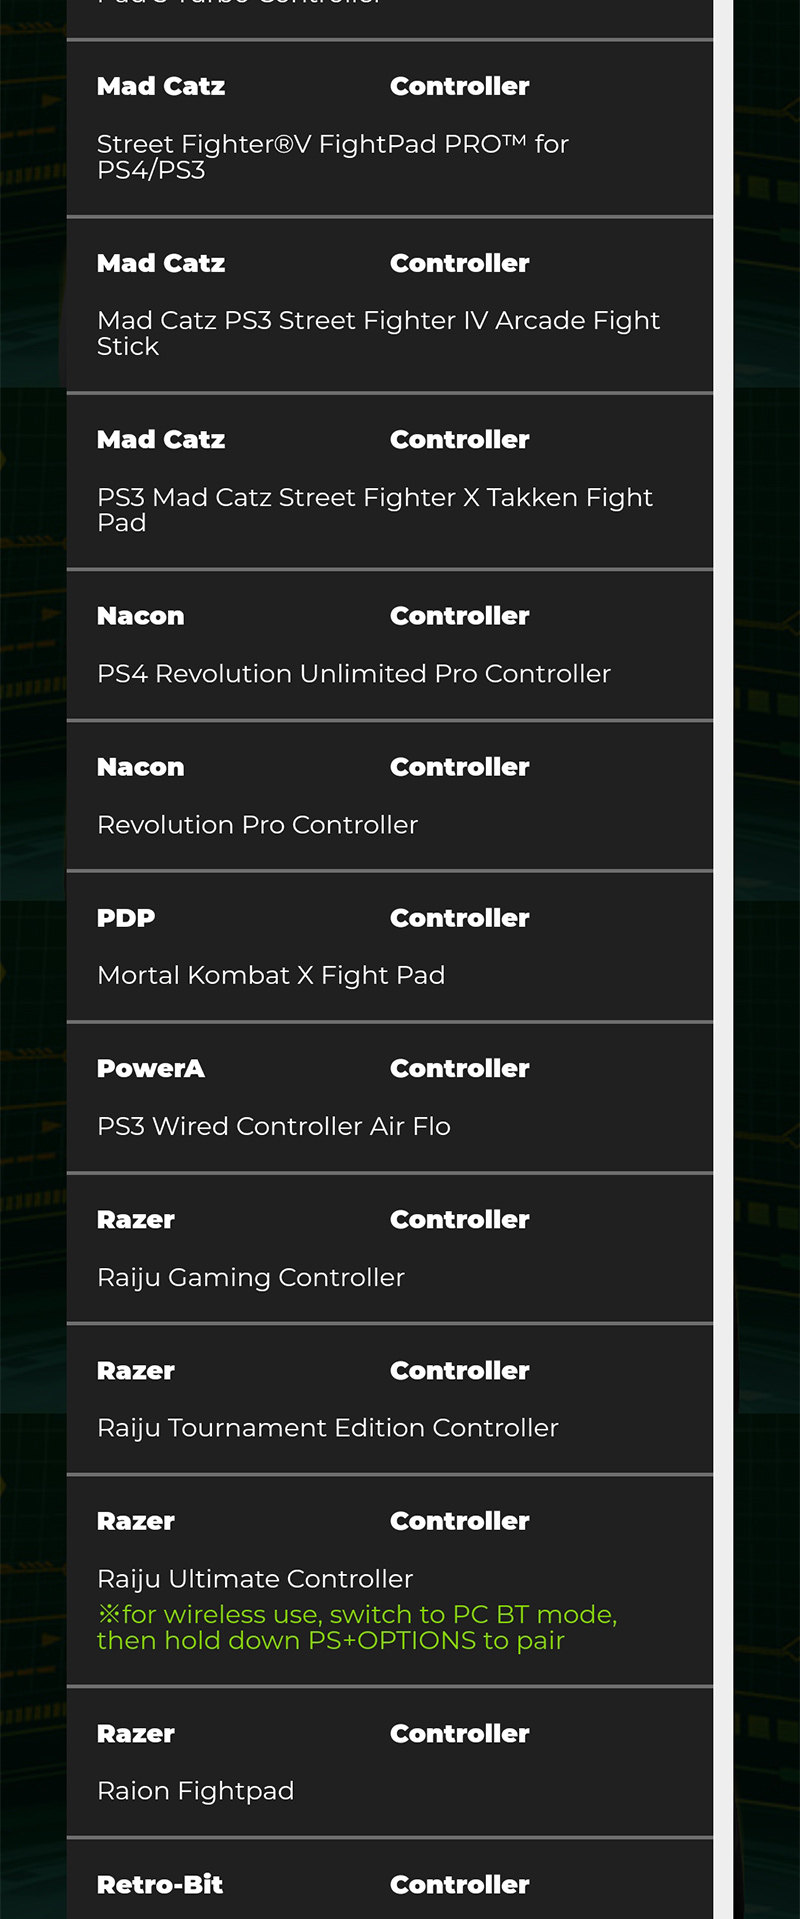Select the Raiju Ultimate Controller name
800x1919 pixels.
[x=255, y=1579]
